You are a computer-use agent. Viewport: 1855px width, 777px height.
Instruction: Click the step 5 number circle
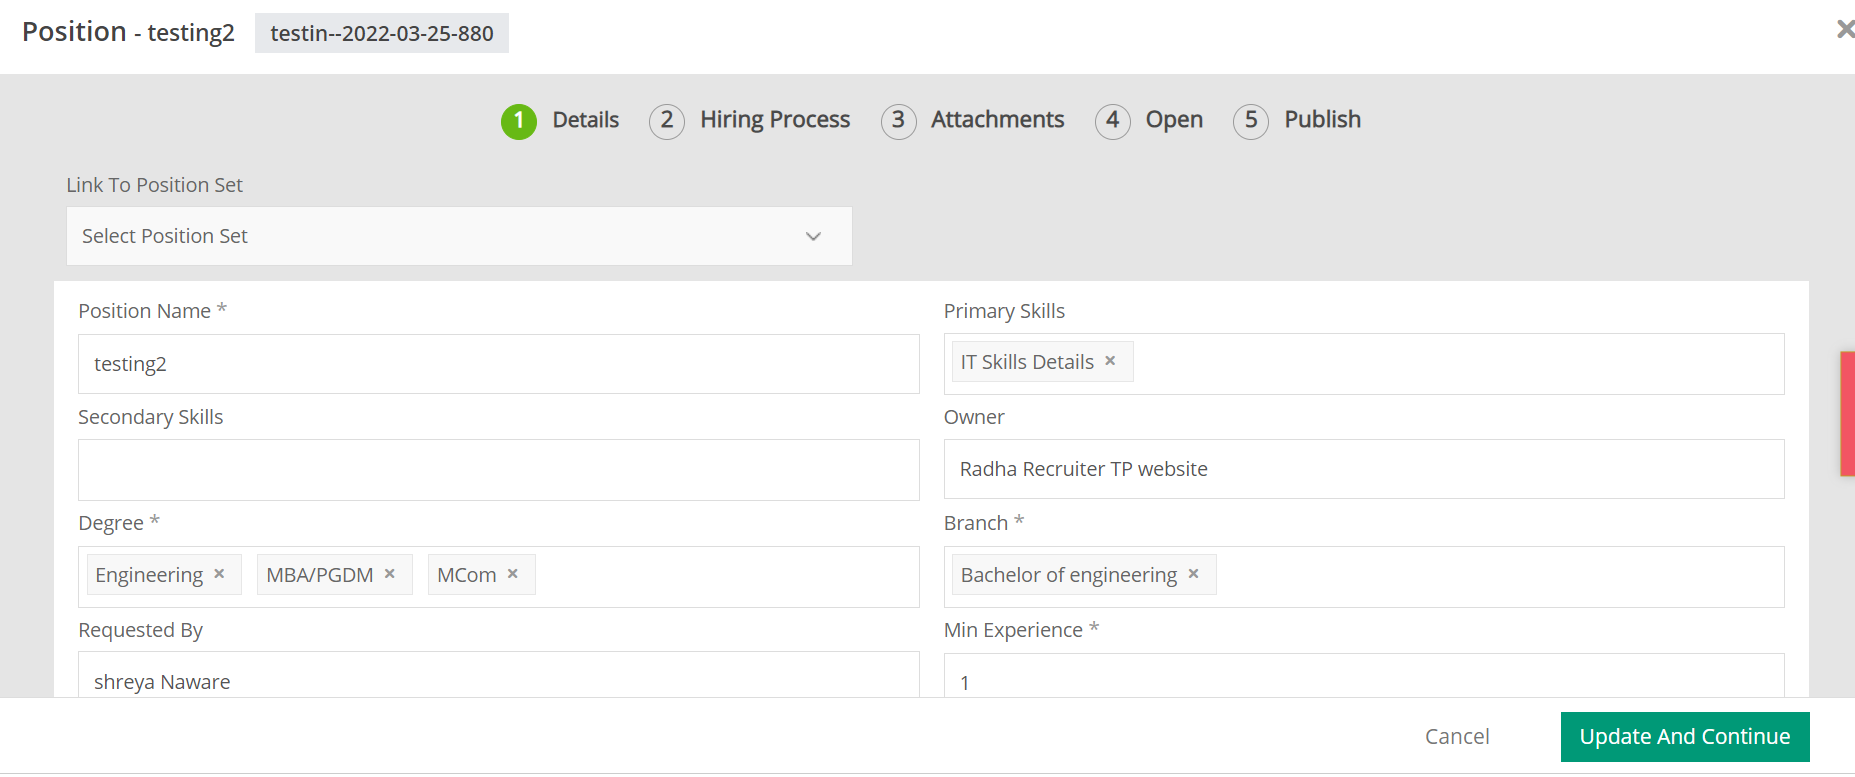tap(1251, 122)
